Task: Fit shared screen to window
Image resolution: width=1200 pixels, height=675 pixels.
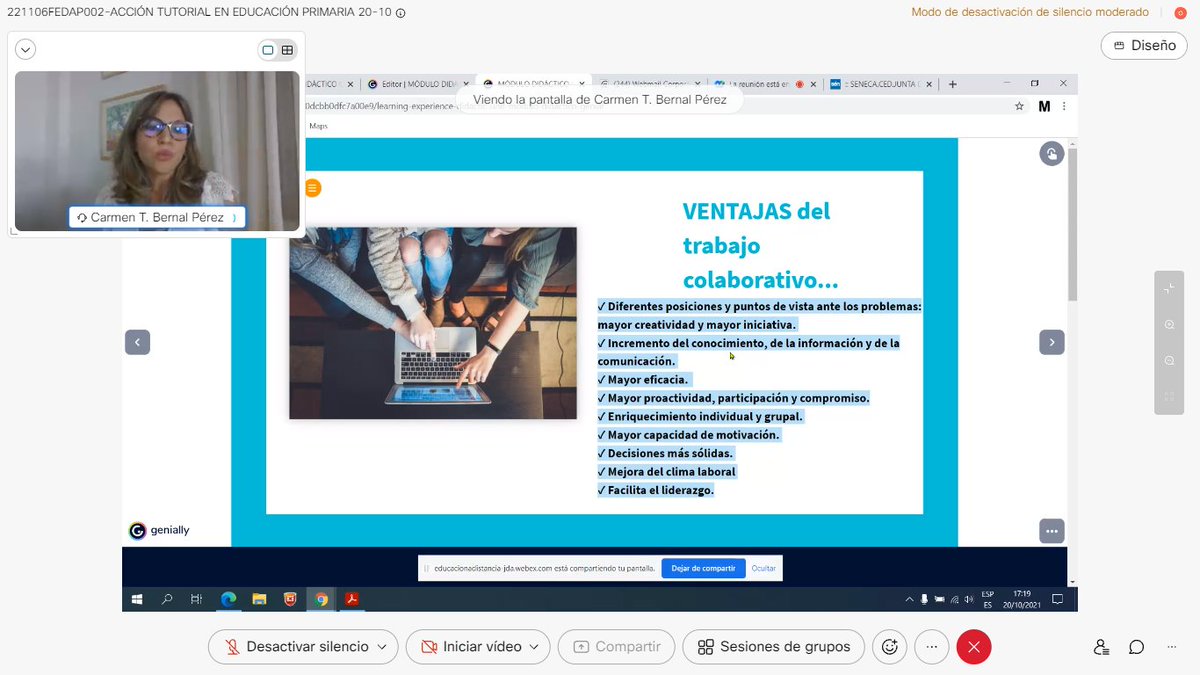Action: tap(1169, 288)
